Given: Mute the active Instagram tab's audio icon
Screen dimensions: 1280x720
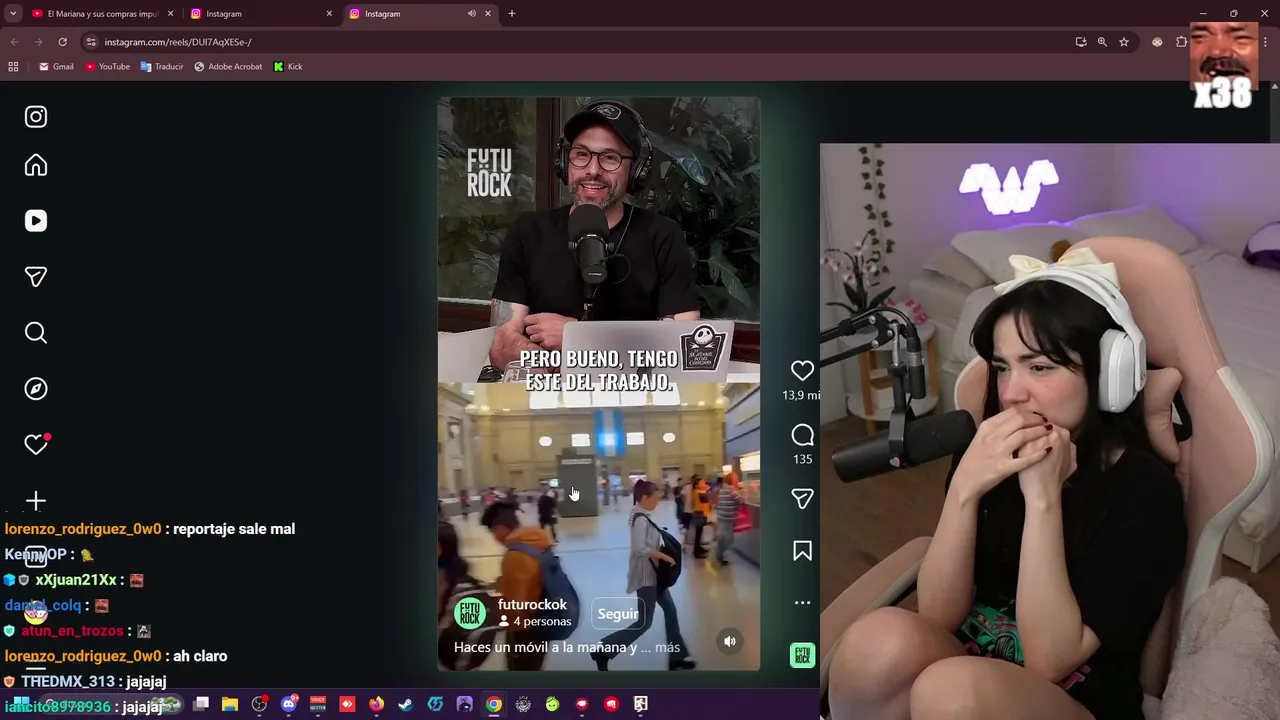Looking at the screenshot, I should 471,14.
